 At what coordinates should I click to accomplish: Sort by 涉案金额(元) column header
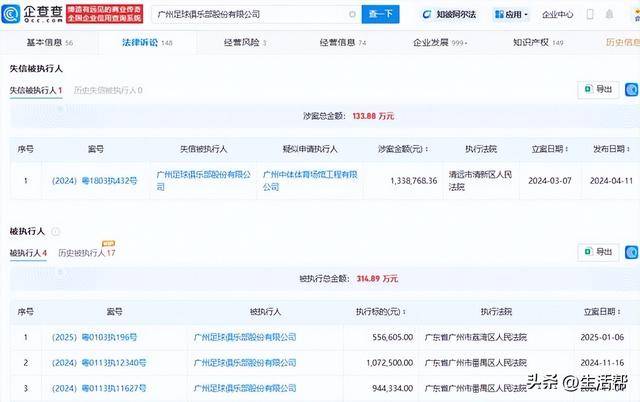tap(403, 149)
